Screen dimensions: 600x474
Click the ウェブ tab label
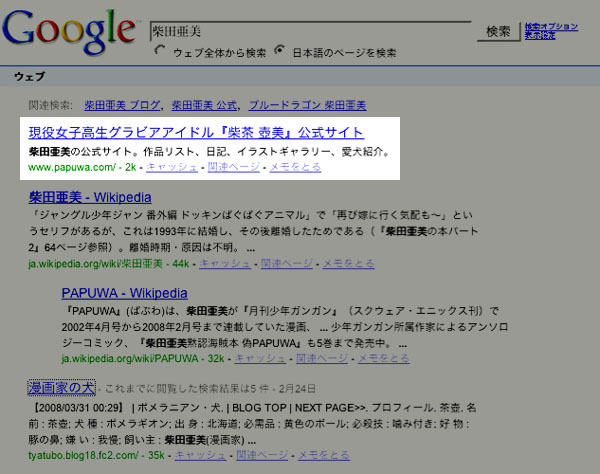tap(29, 77)
